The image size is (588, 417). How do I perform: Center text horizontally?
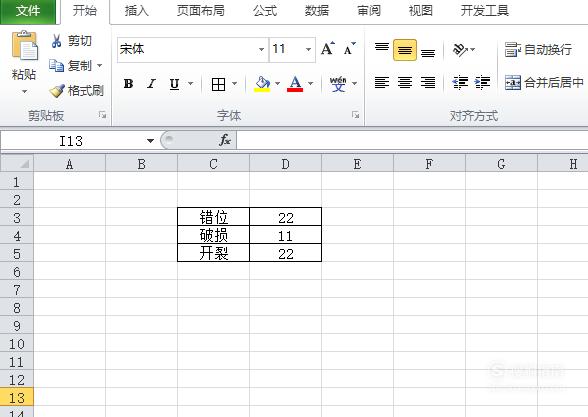[x=405, y=82]
